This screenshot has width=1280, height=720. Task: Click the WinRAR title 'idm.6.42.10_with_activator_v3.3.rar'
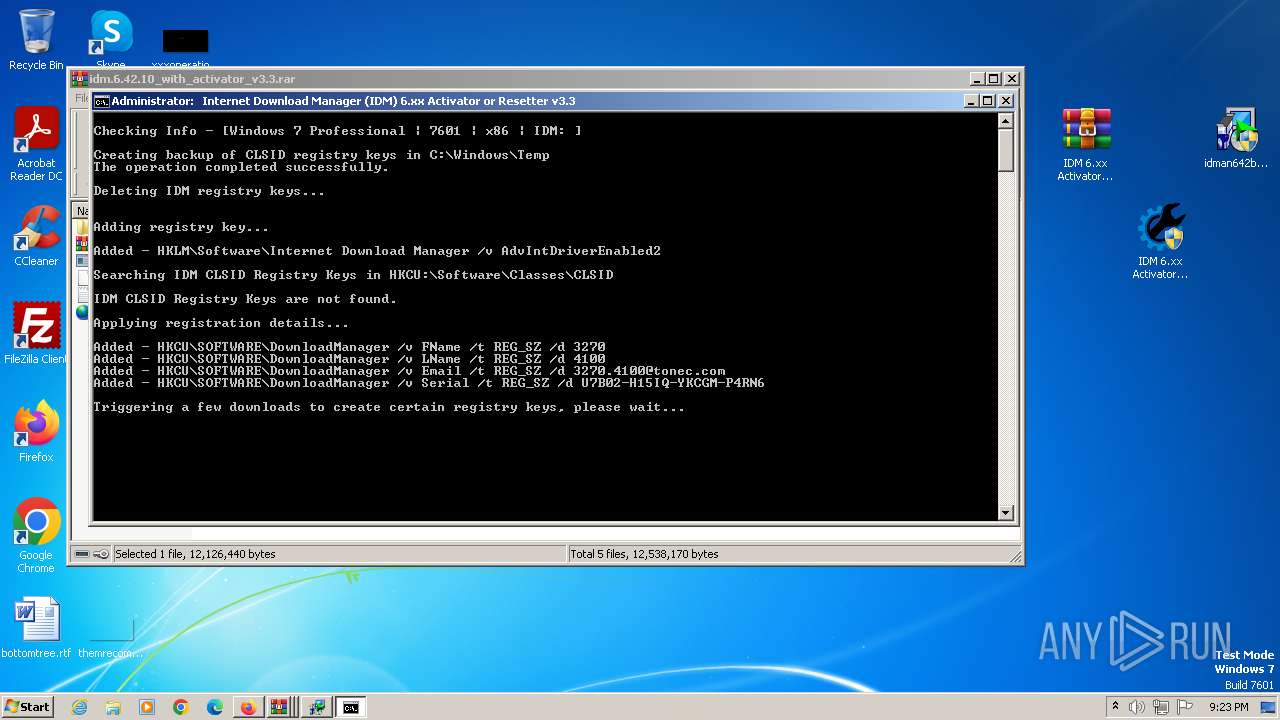pos(193,79)
